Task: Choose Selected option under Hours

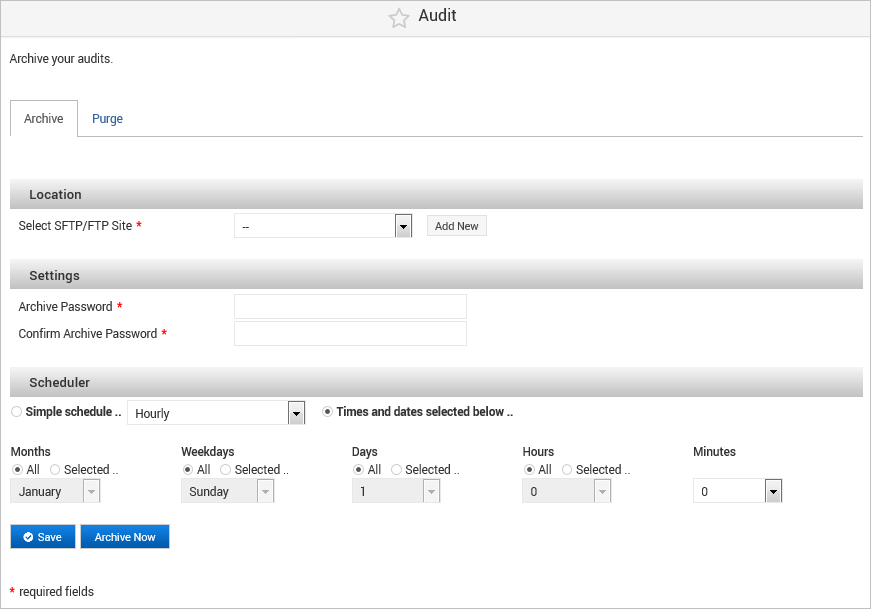Action: [569, 469]
